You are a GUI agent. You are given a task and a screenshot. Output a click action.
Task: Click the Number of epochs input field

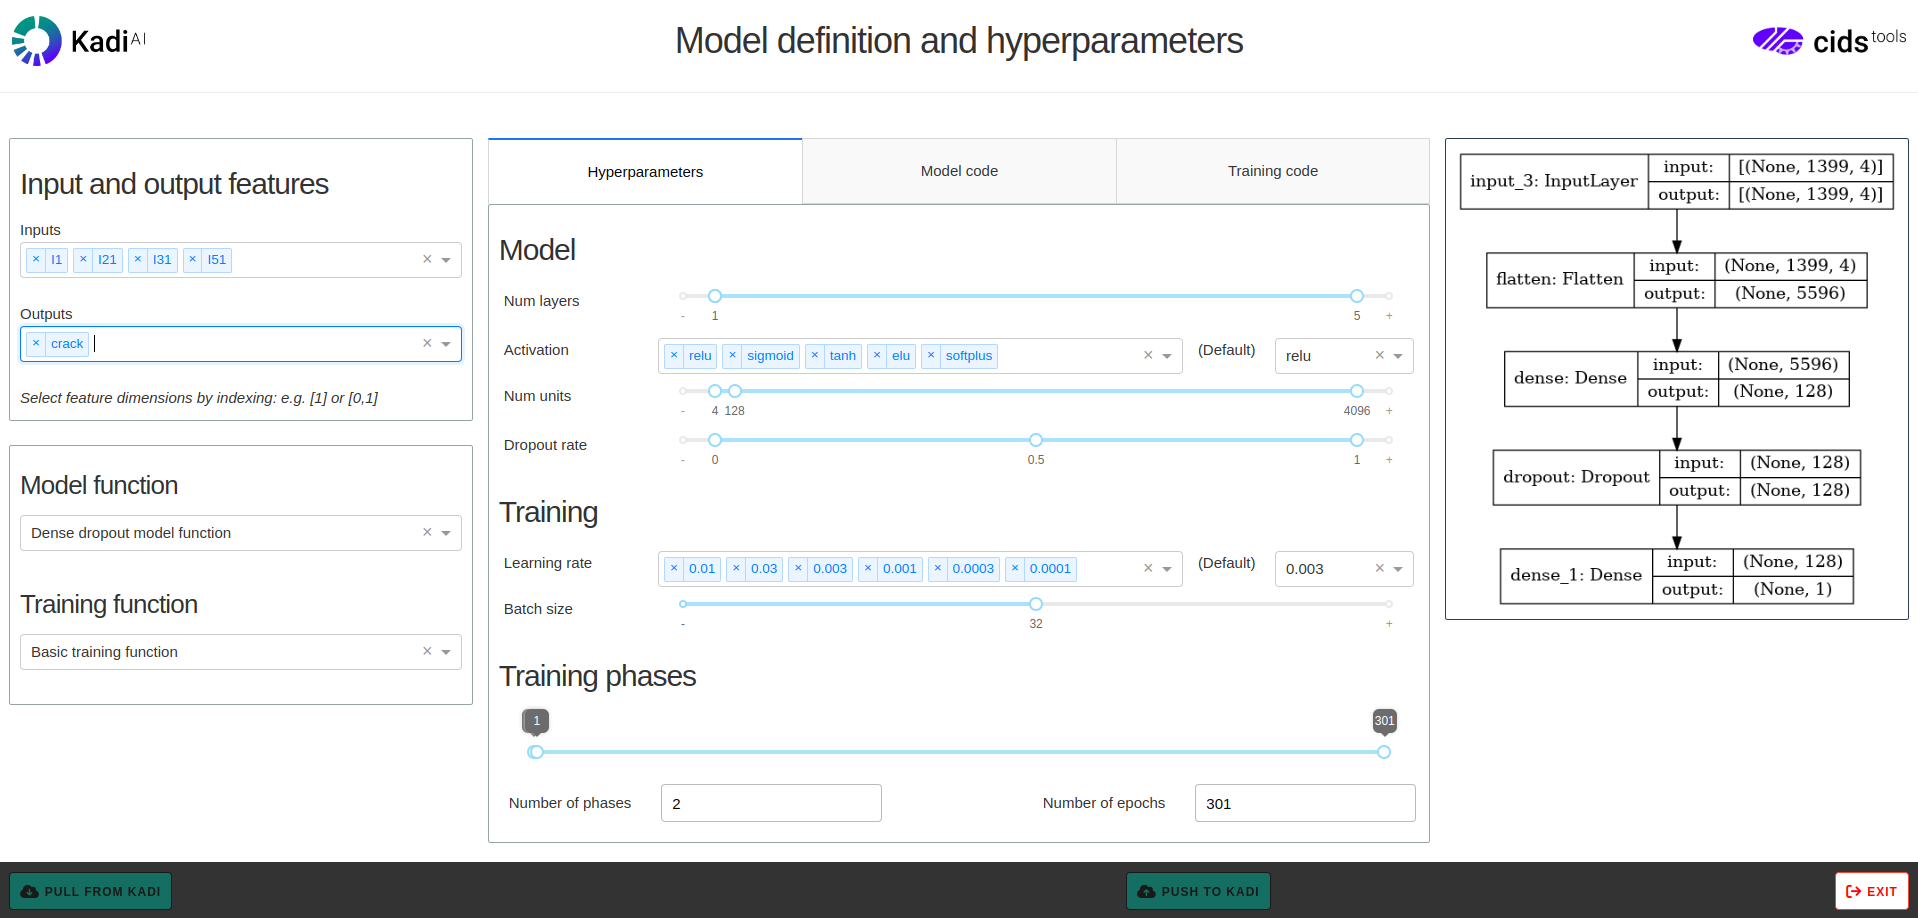[1304, 803]
